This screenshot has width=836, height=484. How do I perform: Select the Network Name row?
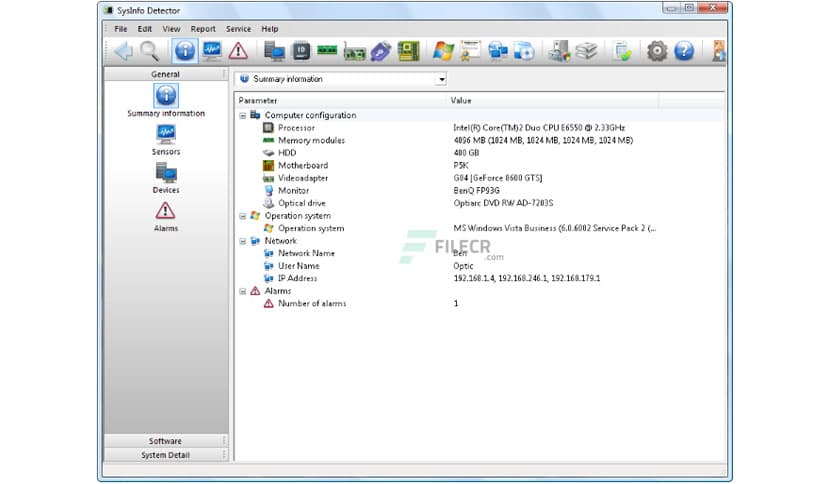point(479,253)
